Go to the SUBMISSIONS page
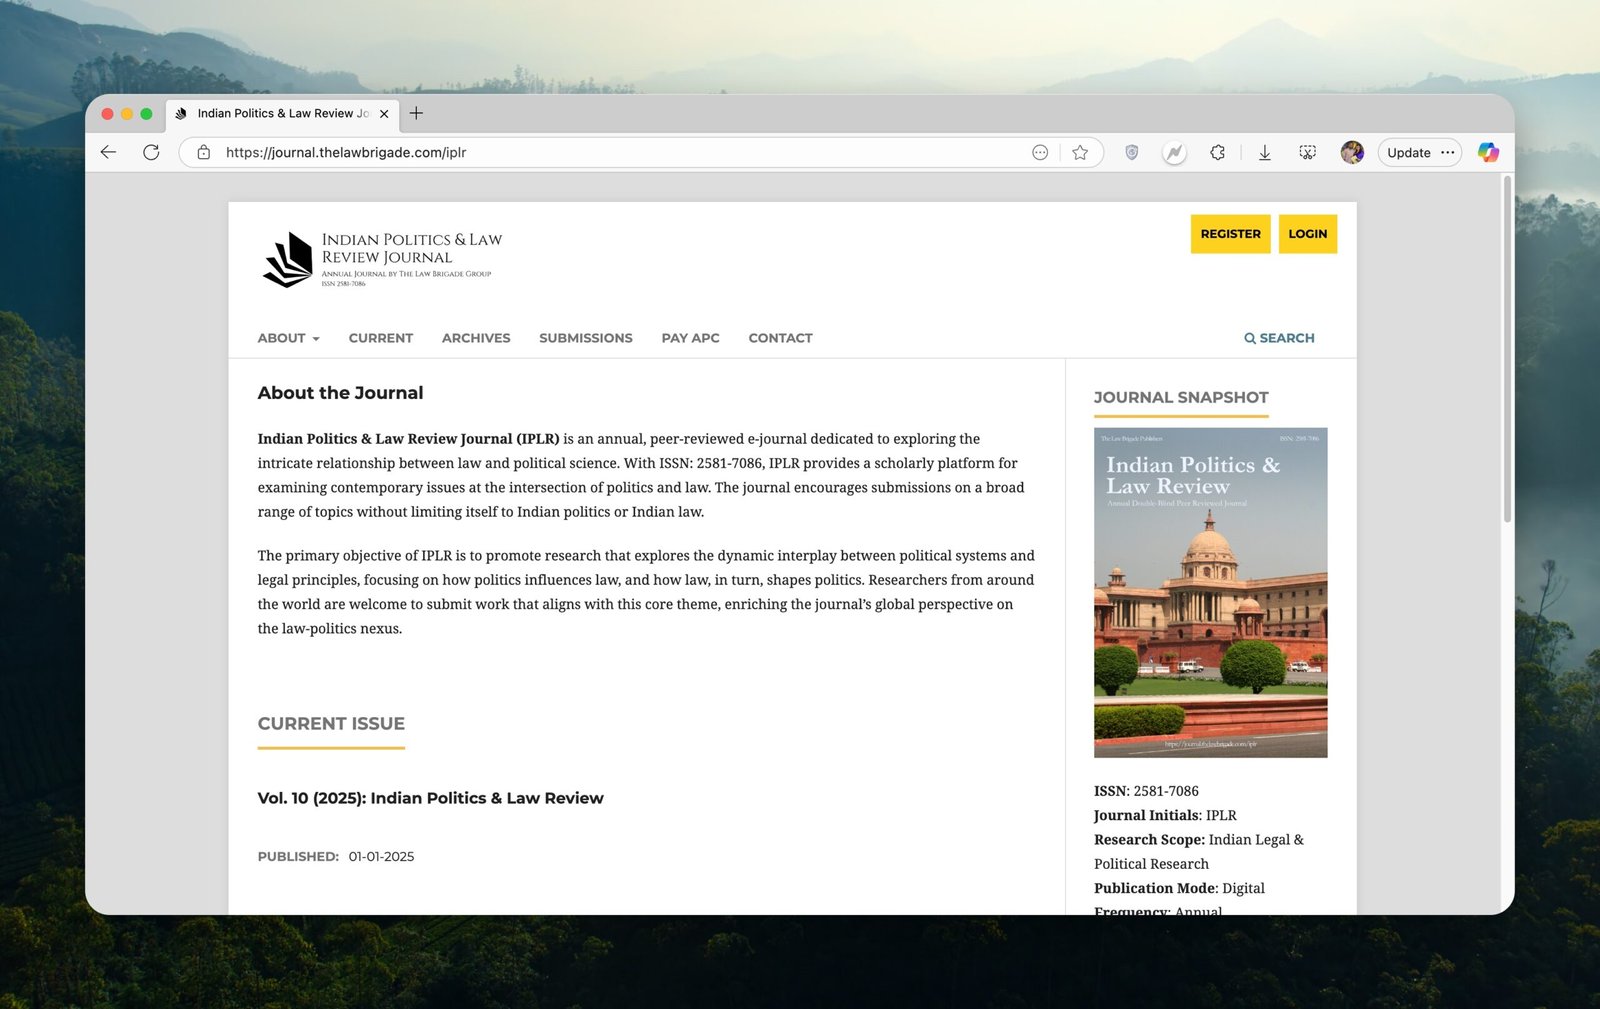This screenshot has width=1600, height=1009. pyautogui.click(x=585, y=338)
